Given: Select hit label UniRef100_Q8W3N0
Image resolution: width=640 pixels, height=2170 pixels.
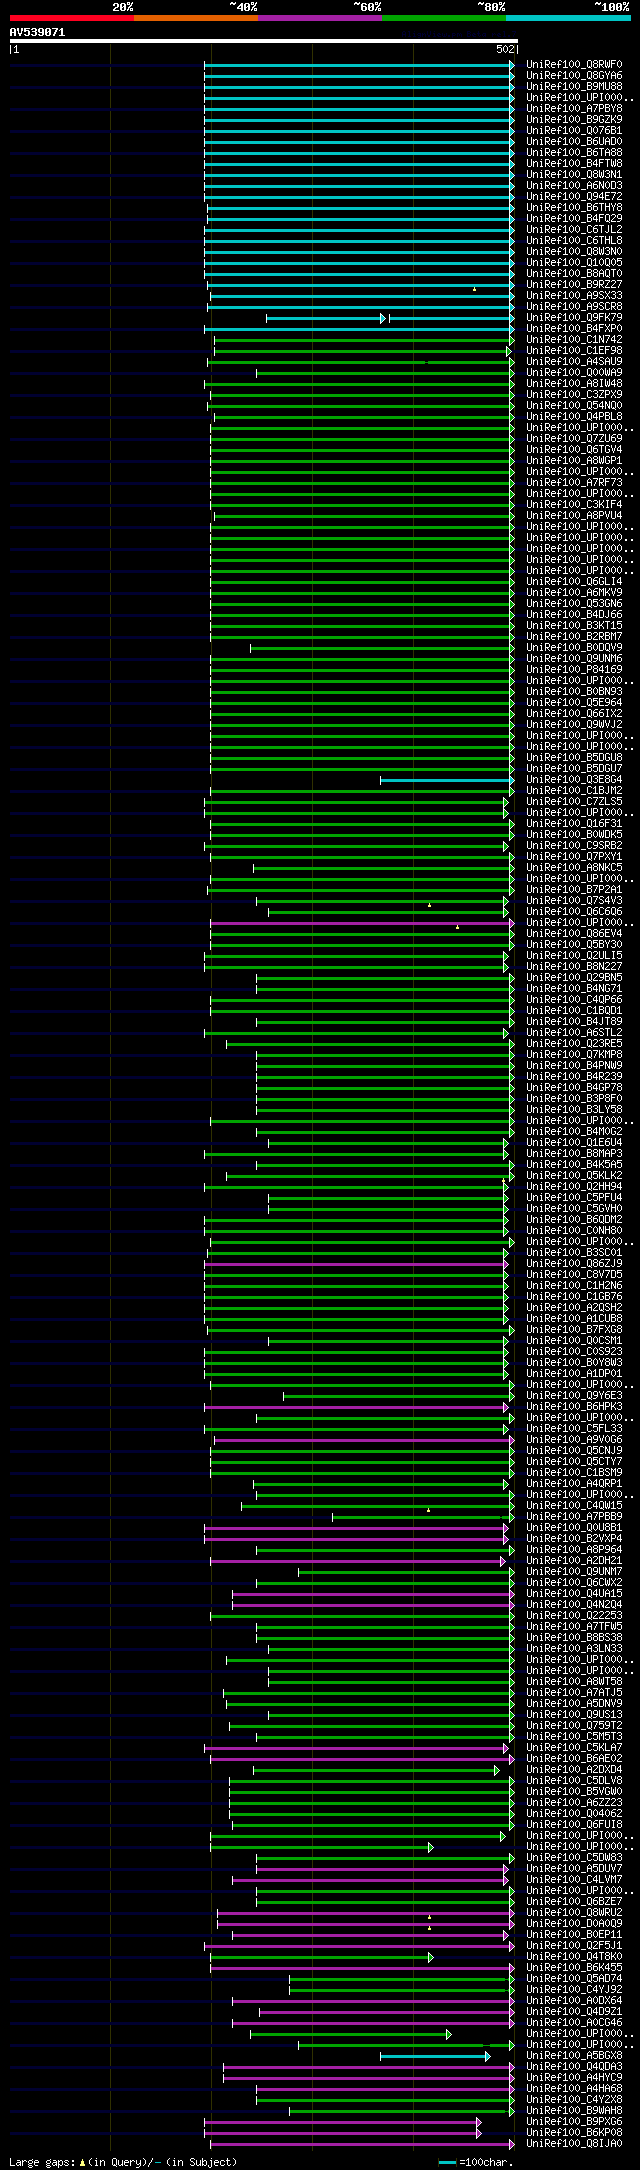Looking at the screenshot, I should [574, 252].
